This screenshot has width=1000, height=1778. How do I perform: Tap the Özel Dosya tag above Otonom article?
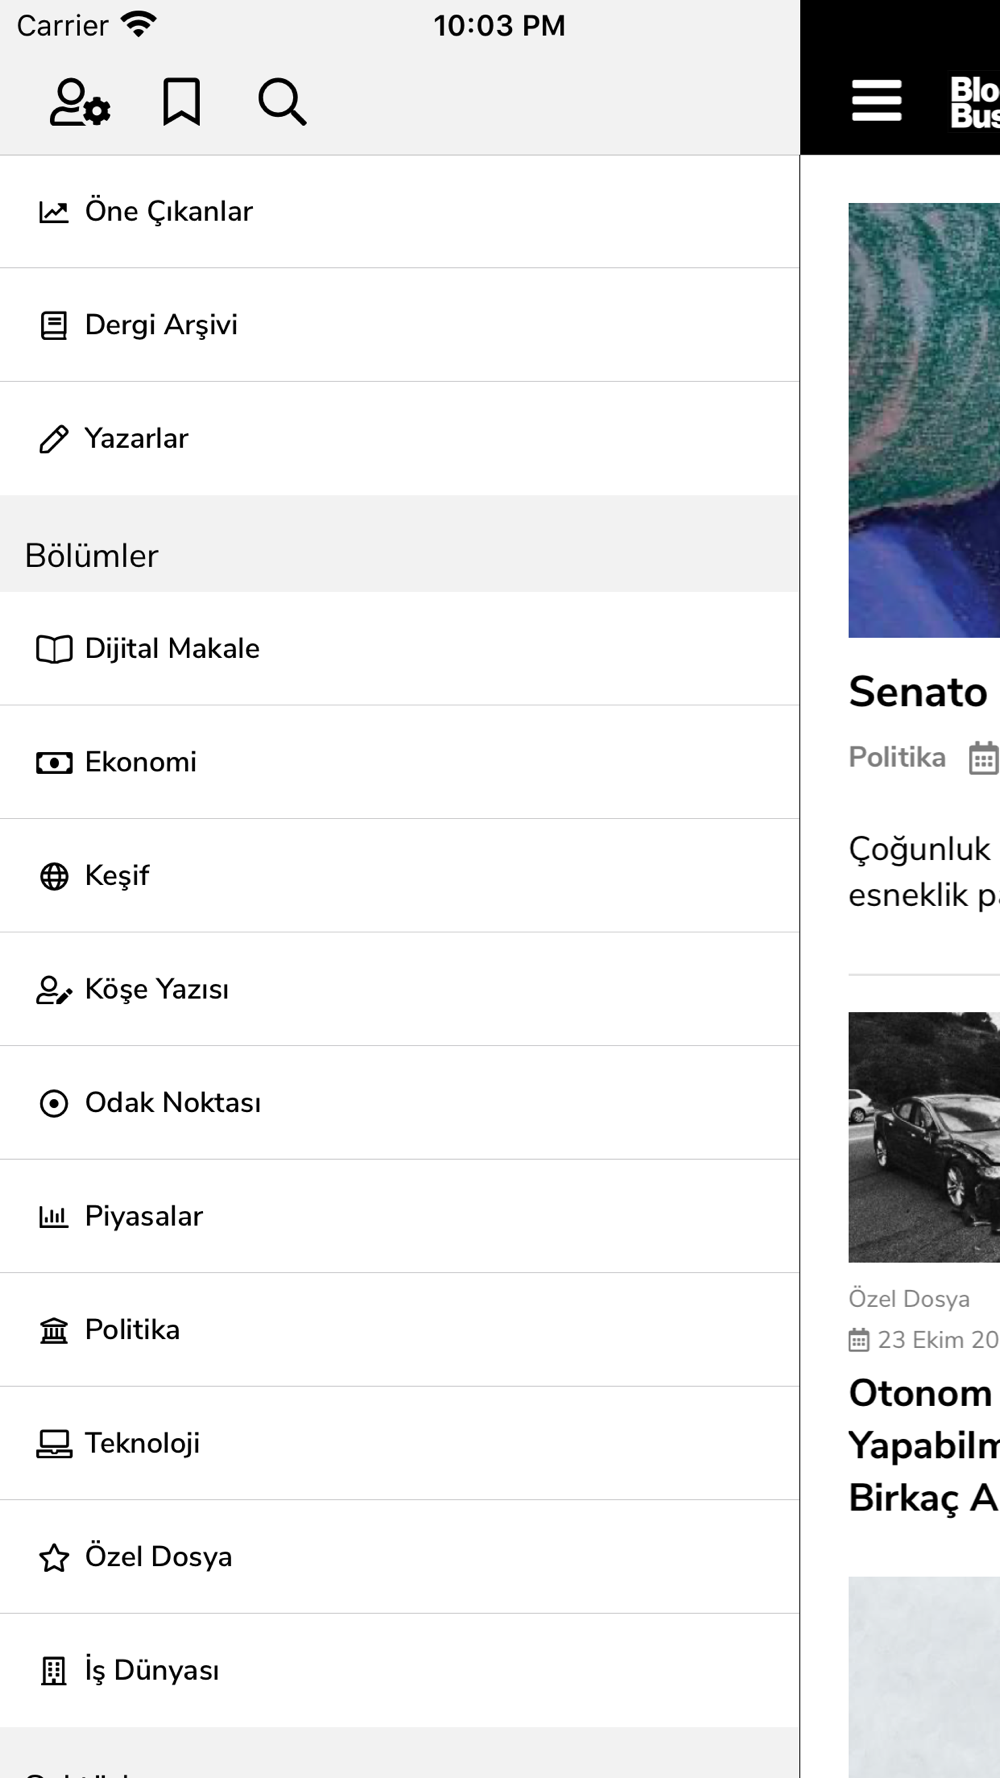pos(909,1298)
